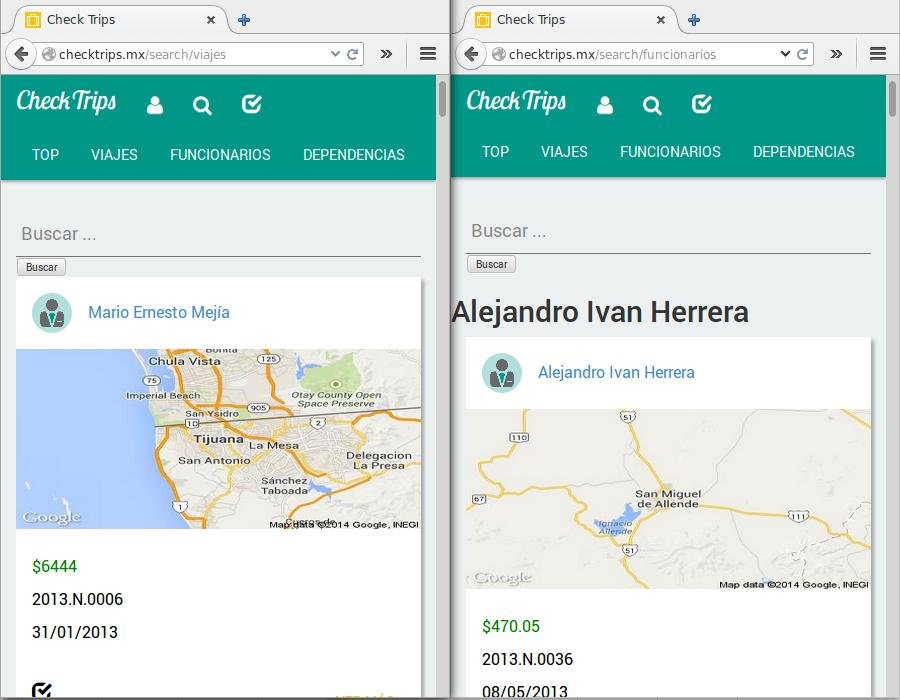Click the date 31/01/2013

click(75, 632)
